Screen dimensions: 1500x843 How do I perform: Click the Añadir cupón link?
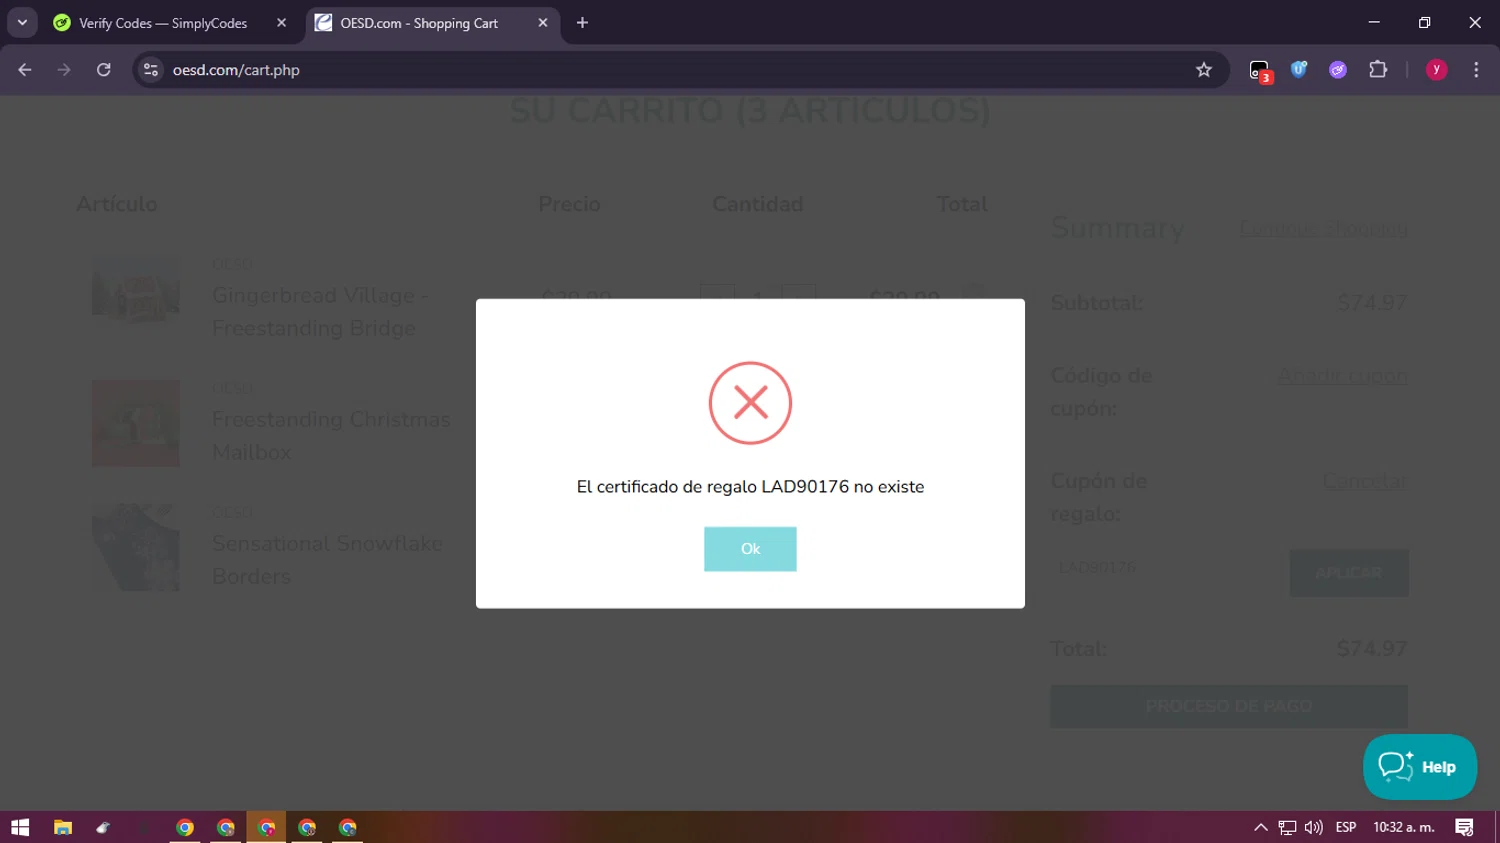point(1342,376)
